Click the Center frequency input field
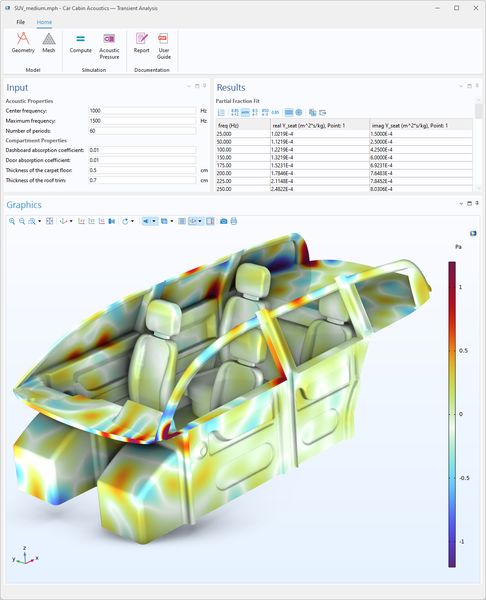This screenshot has width=486, height=600. (142, 111)
